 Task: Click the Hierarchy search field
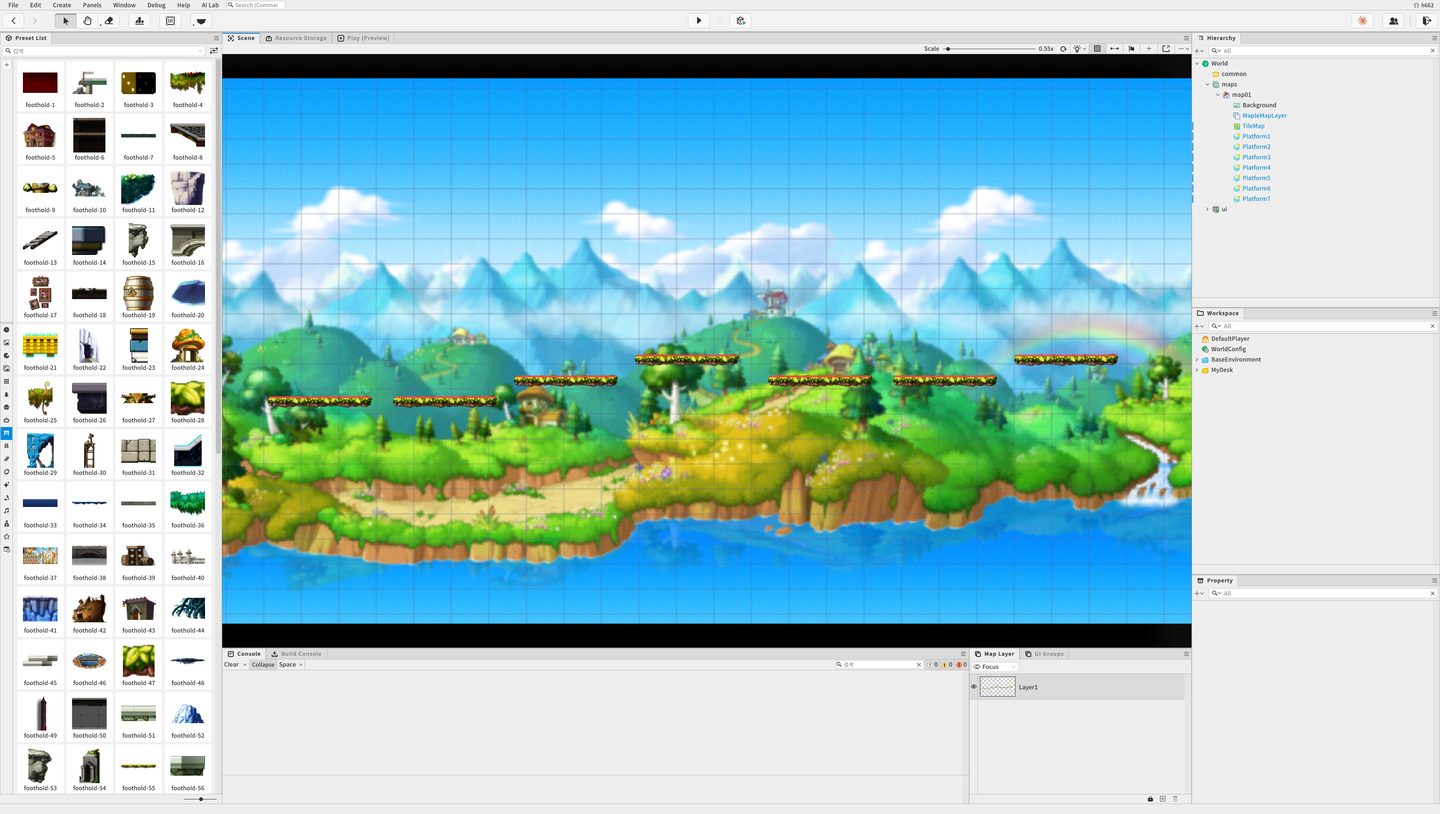[1323, 50]
